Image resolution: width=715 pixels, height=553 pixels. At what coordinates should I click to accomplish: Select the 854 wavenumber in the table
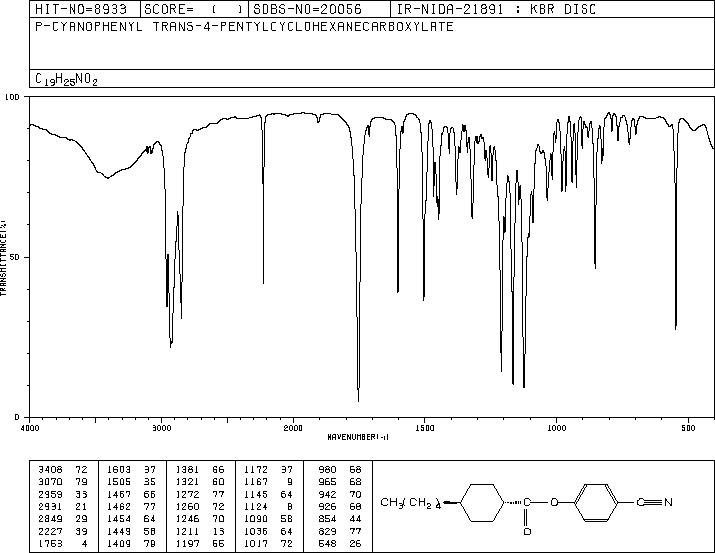pyautogui.click(x=327, y=519)
